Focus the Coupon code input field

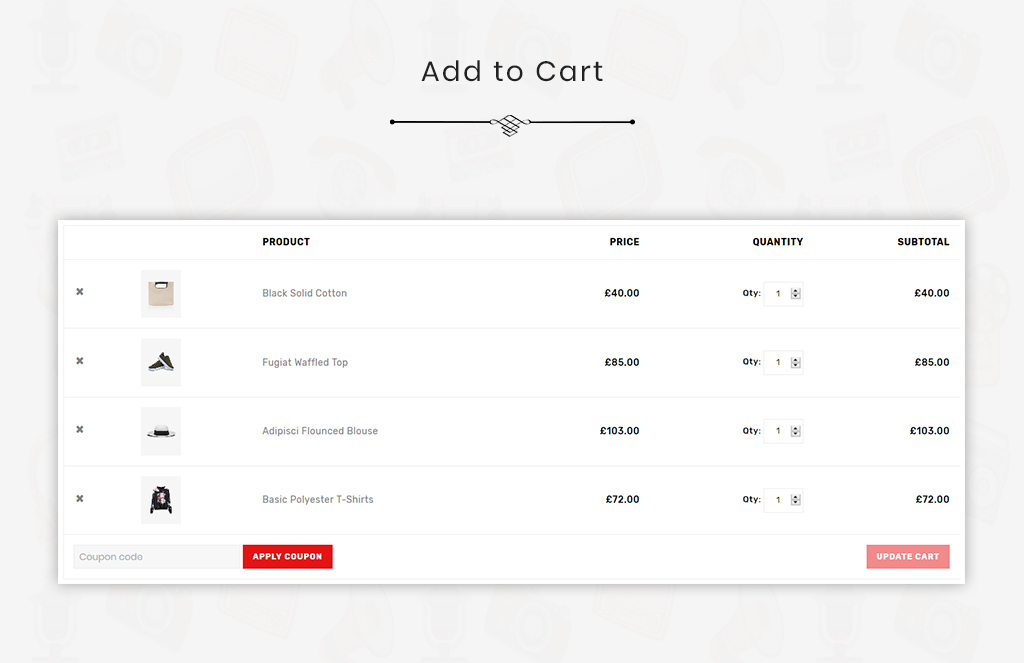pyautogui.click(x=157, y=557)
